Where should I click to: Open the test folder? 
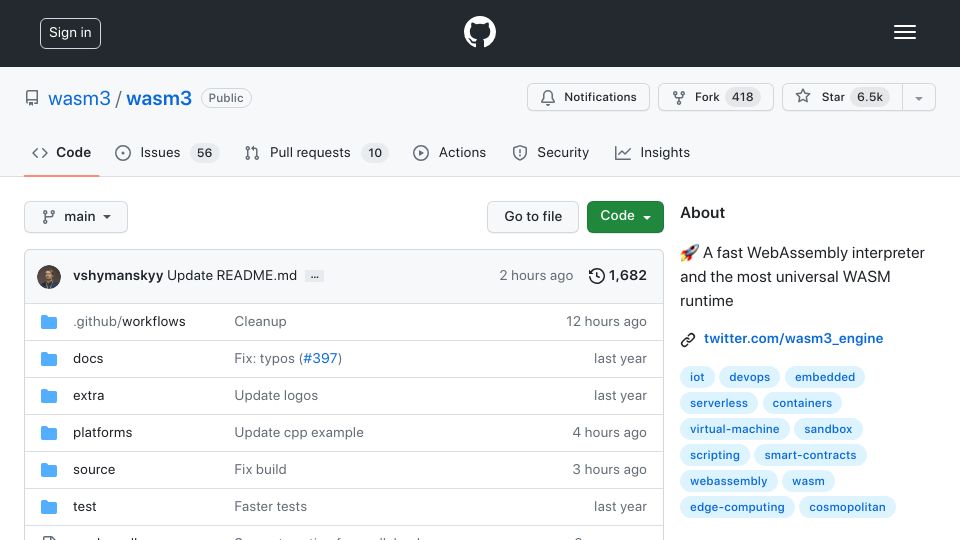pos(84,506)
